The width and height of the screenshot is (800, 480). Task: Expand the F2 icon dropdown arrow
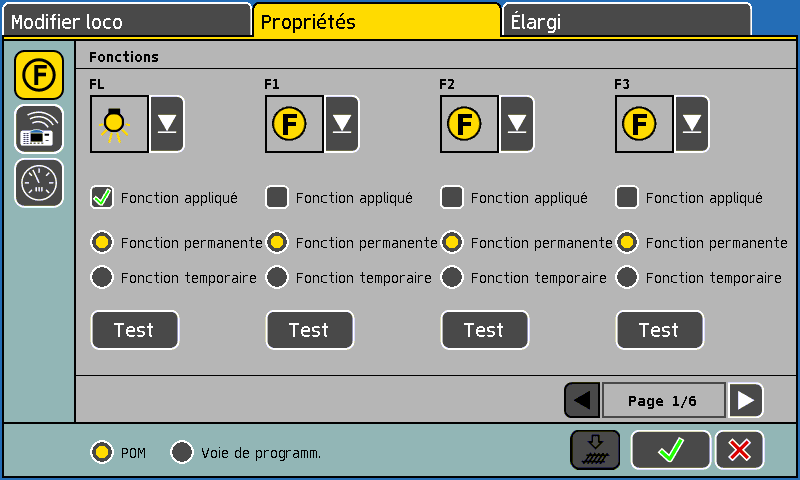click(517, 124)
